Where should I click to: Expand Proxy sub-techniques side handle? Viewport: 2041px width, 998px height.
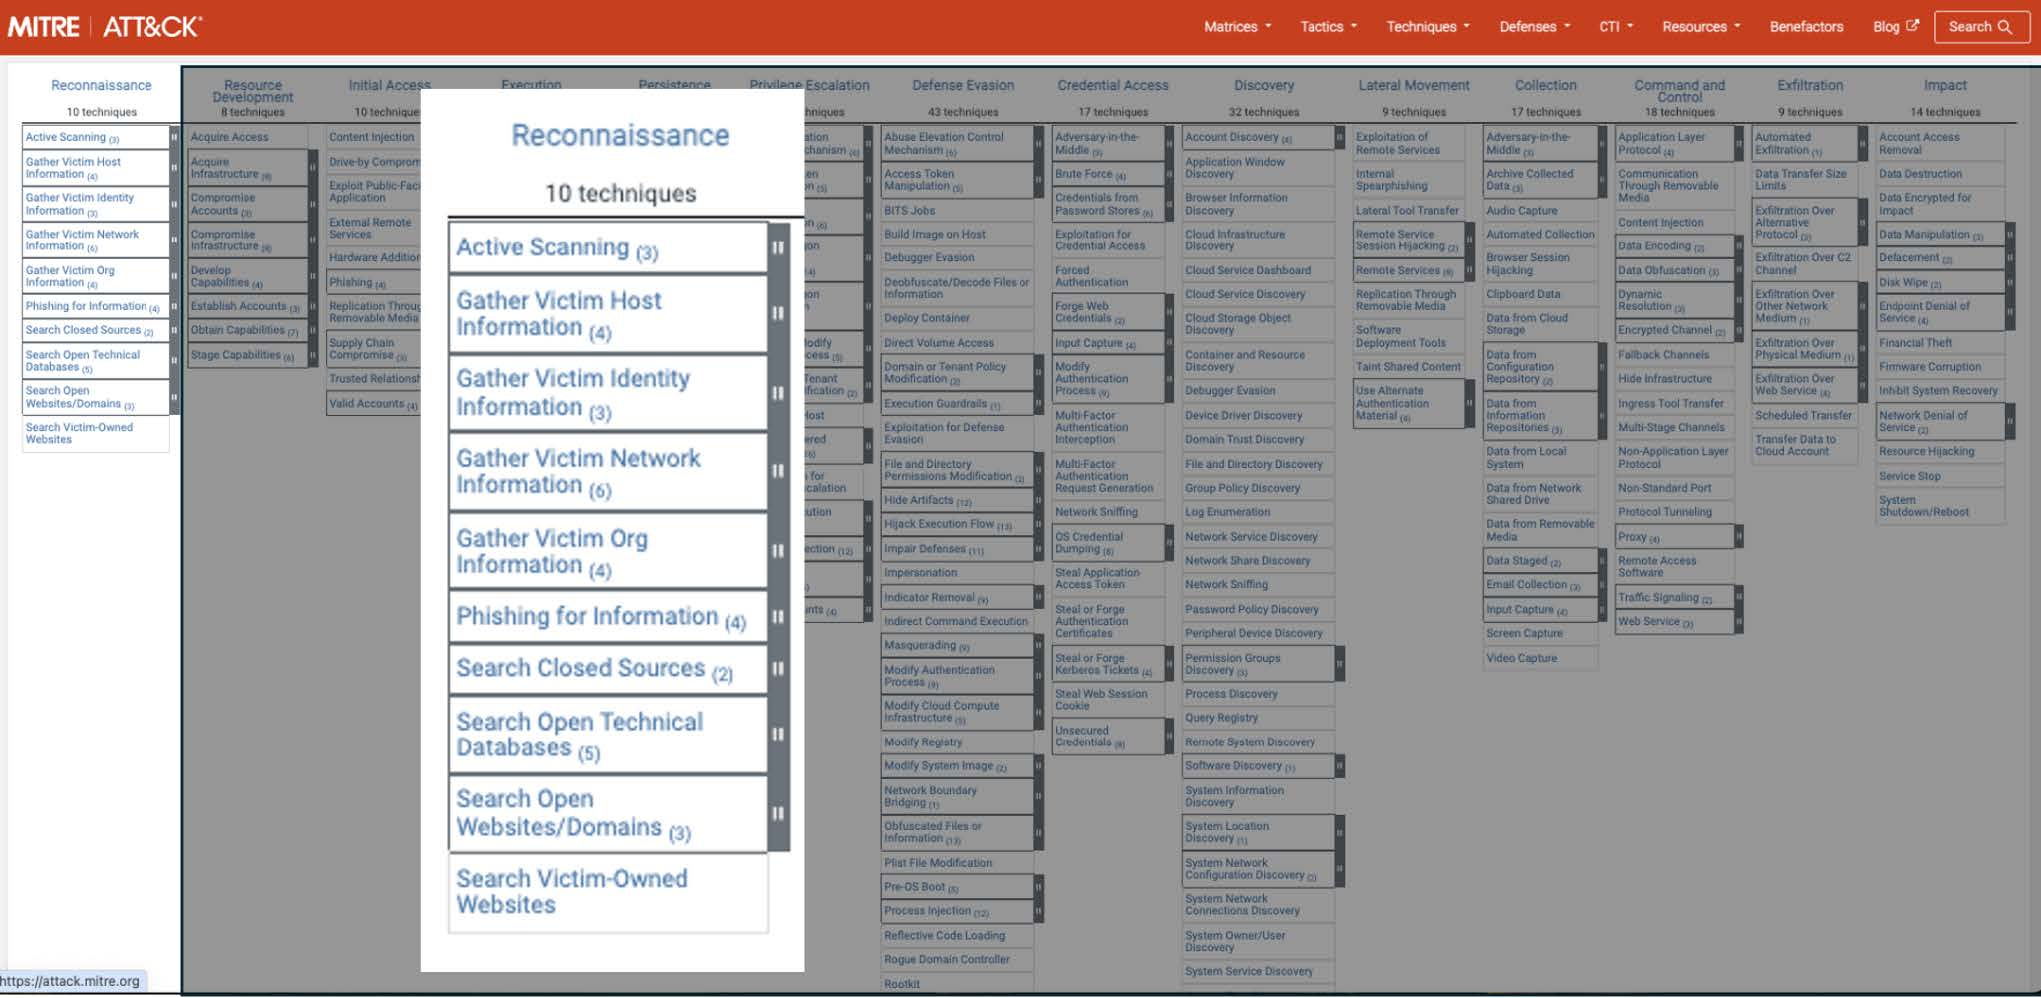tap(1739, 537)
